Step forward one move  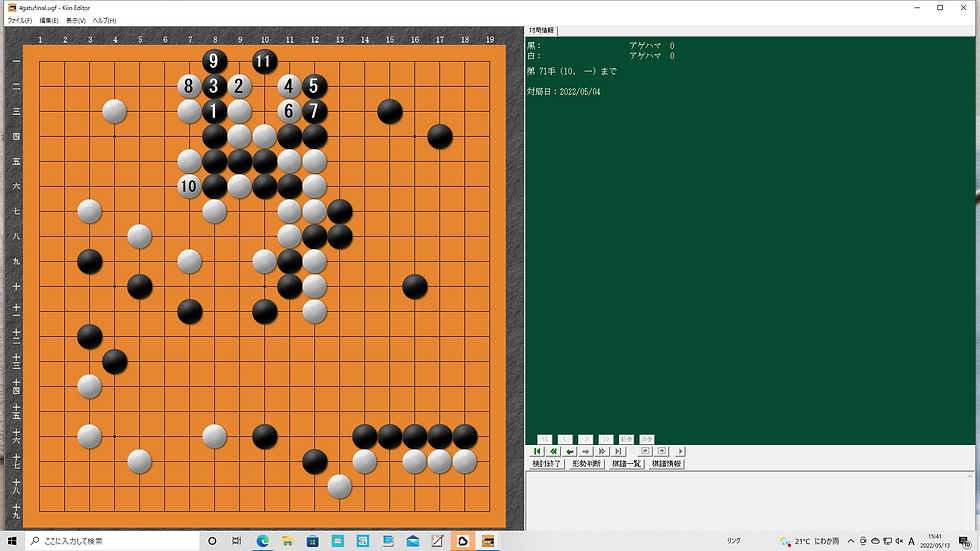586,451
